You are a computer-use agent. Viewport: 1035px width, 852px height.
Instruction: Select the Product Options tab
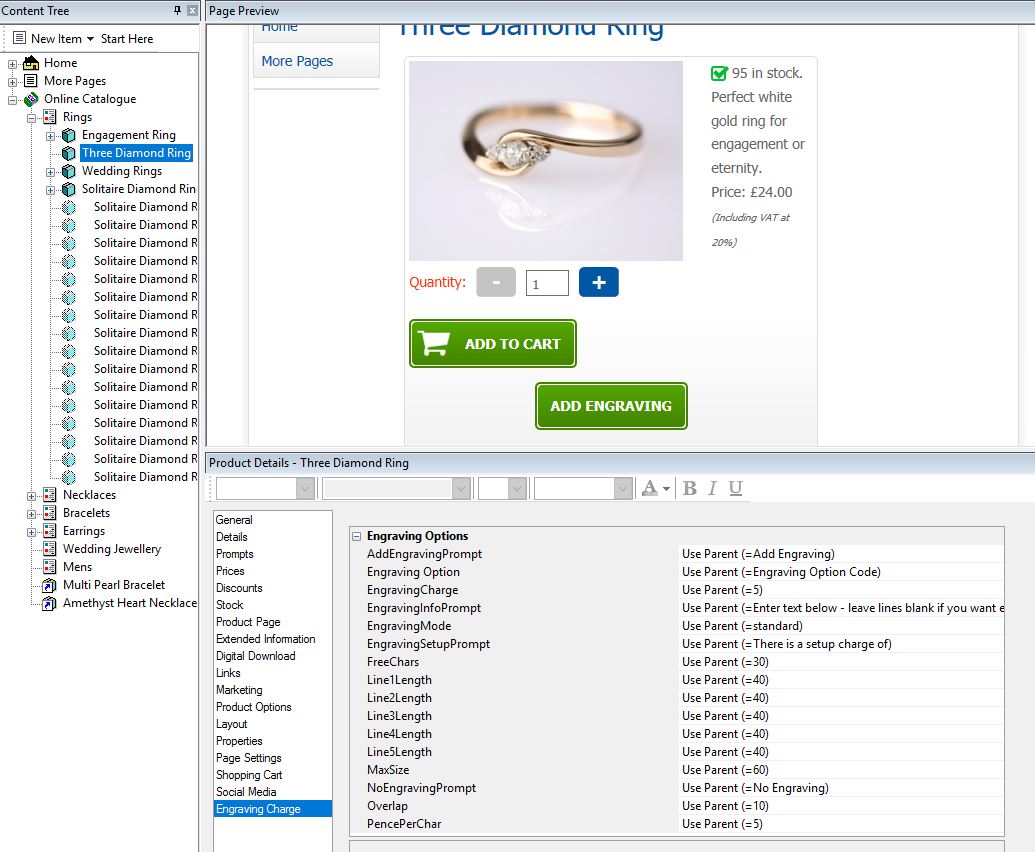coord(253,707)
